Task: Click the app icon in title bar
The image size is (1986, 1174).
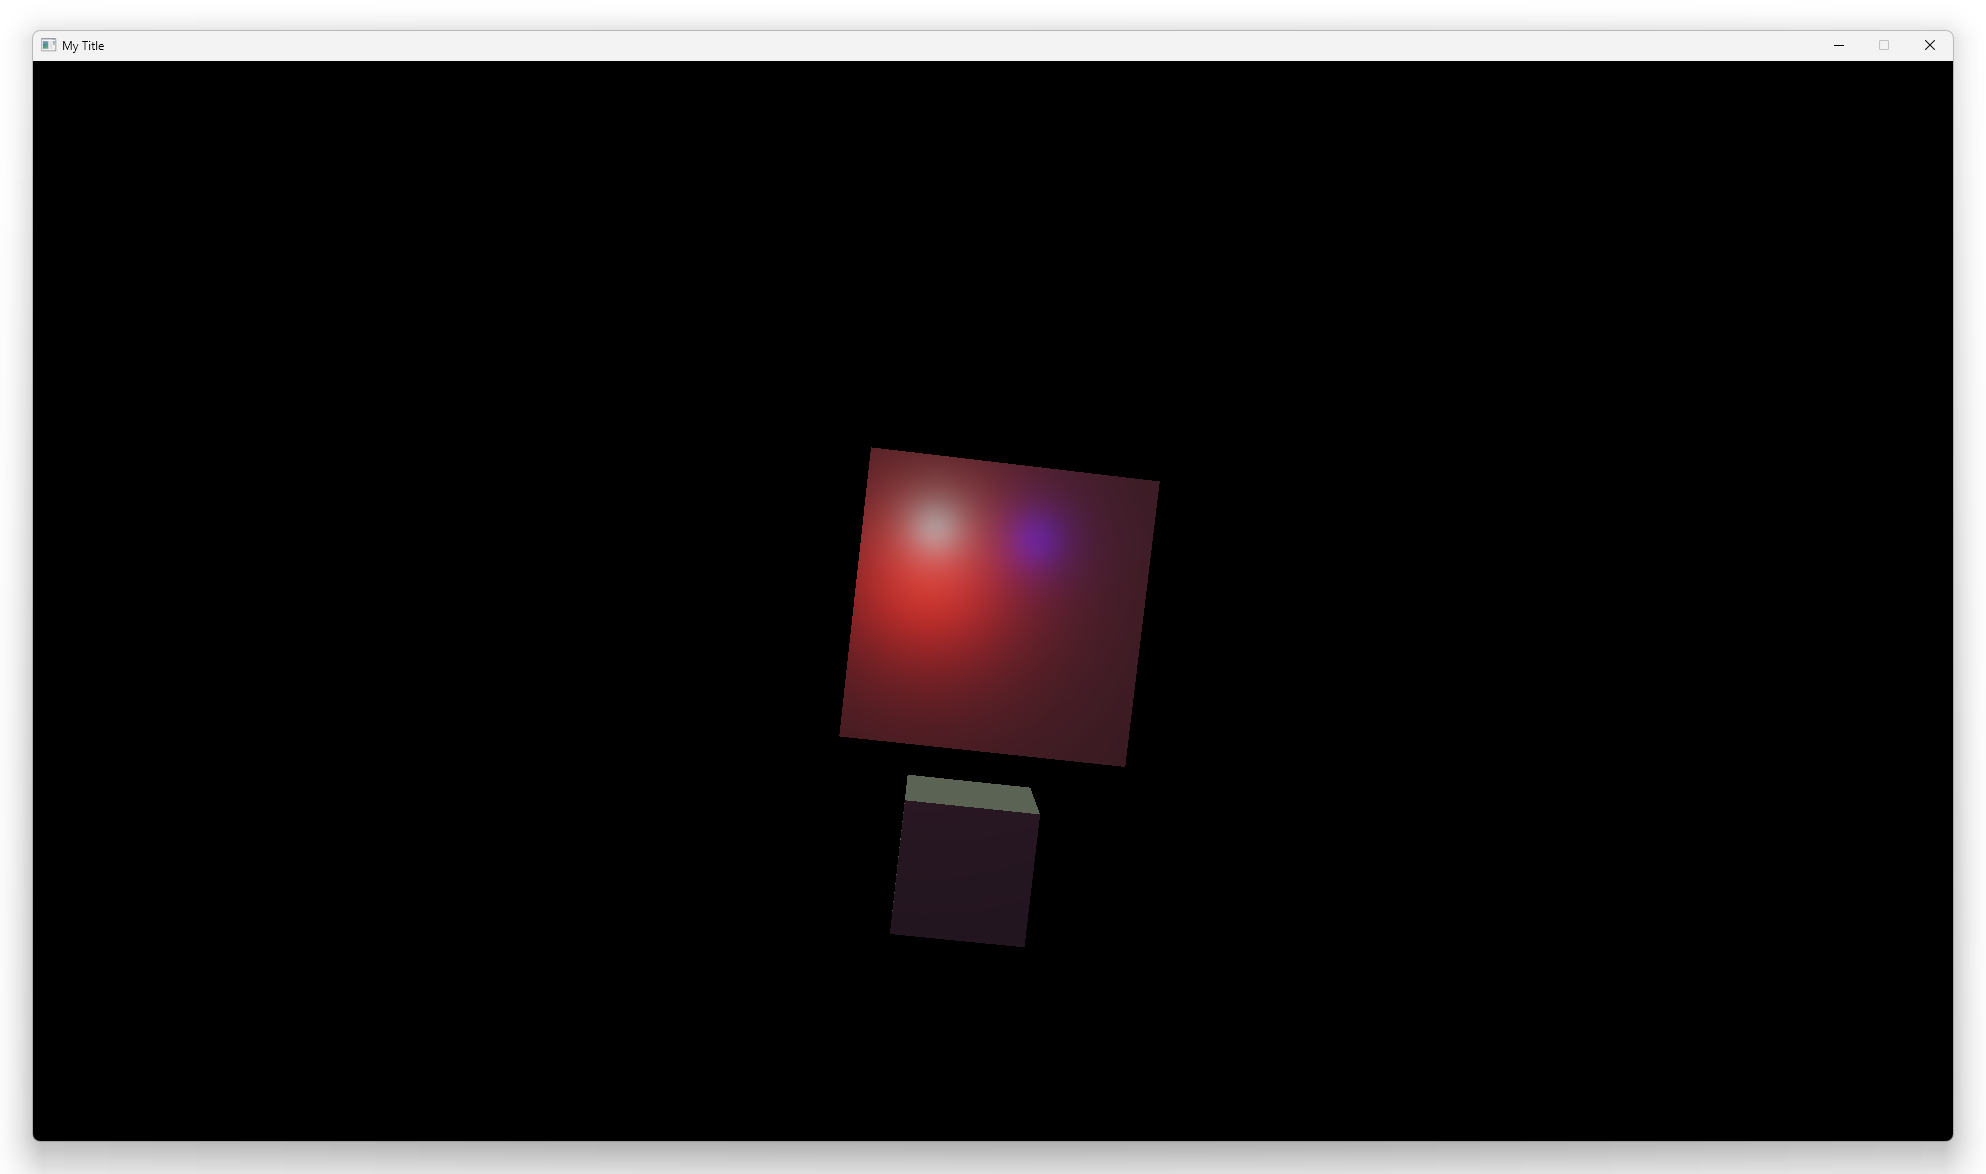Action: point(48,45)
